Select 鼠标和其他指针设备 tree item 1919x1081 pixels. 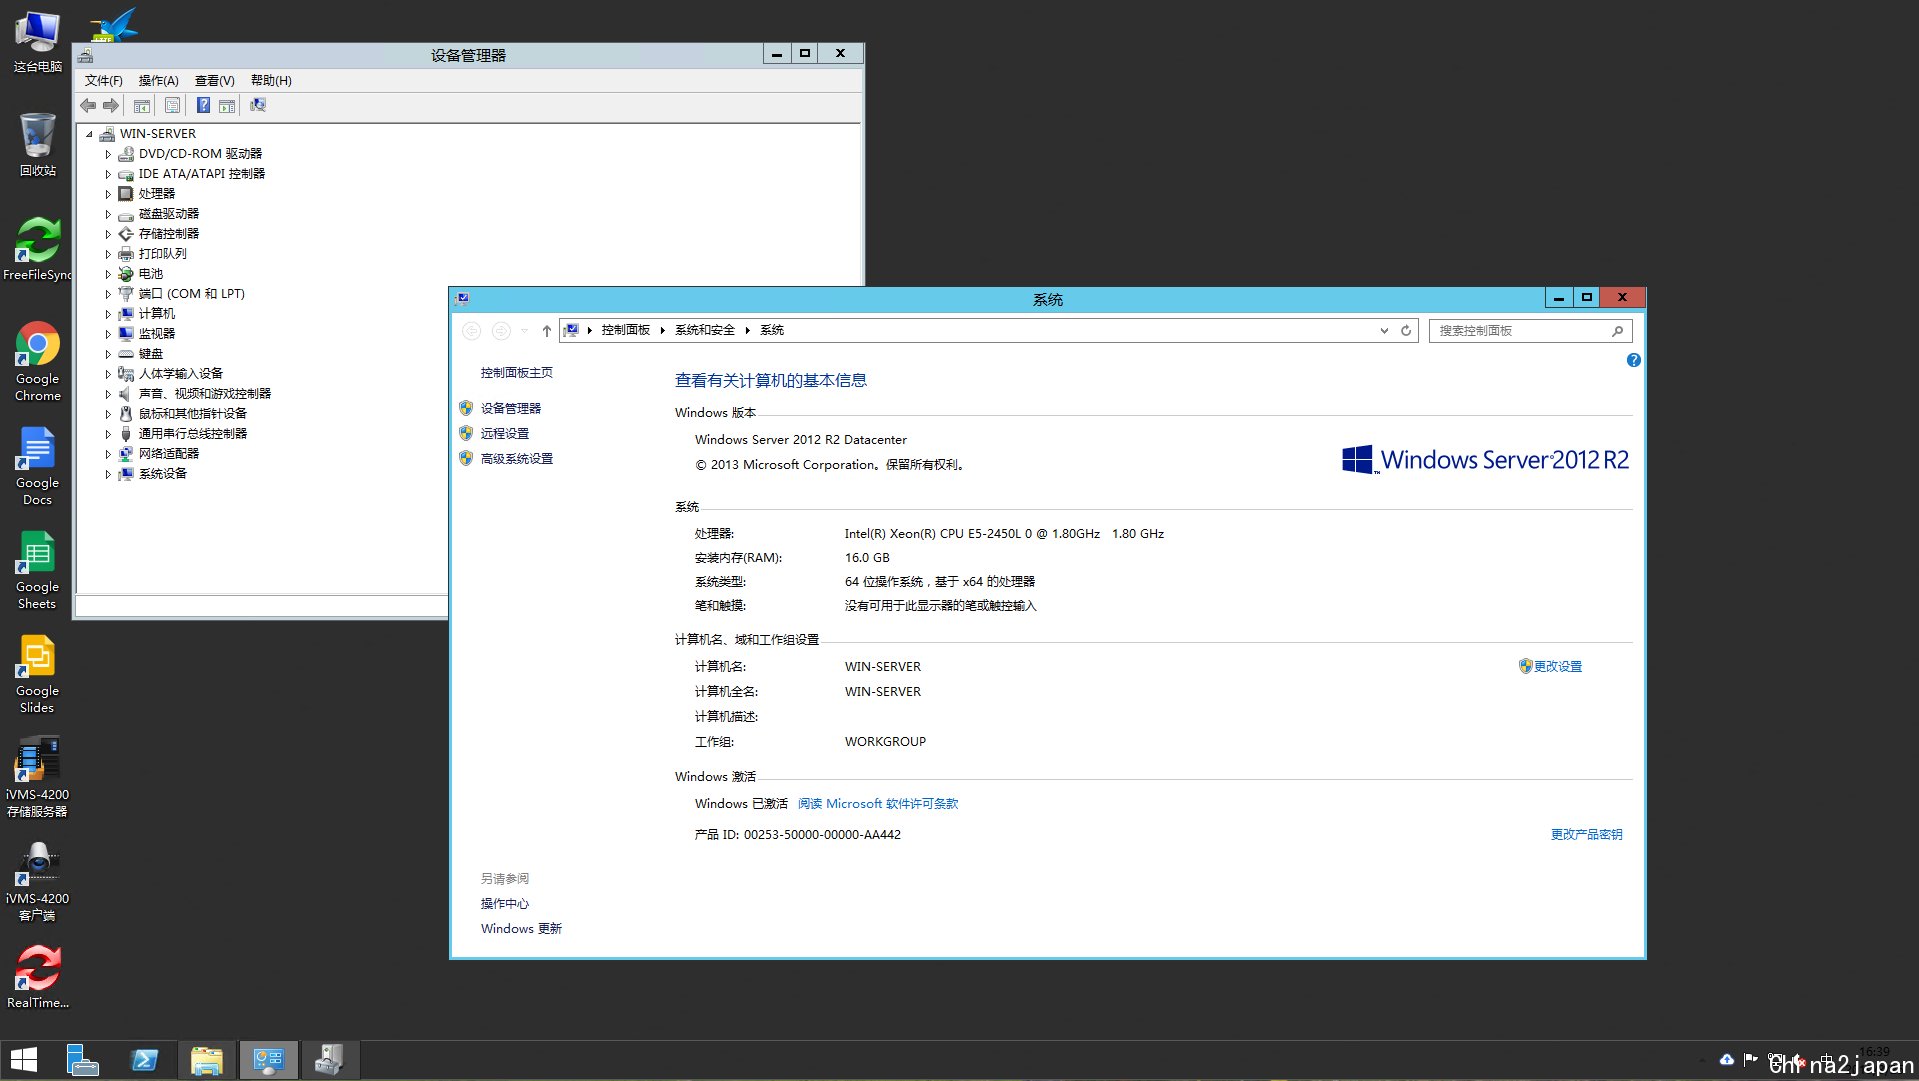[193, 414]
